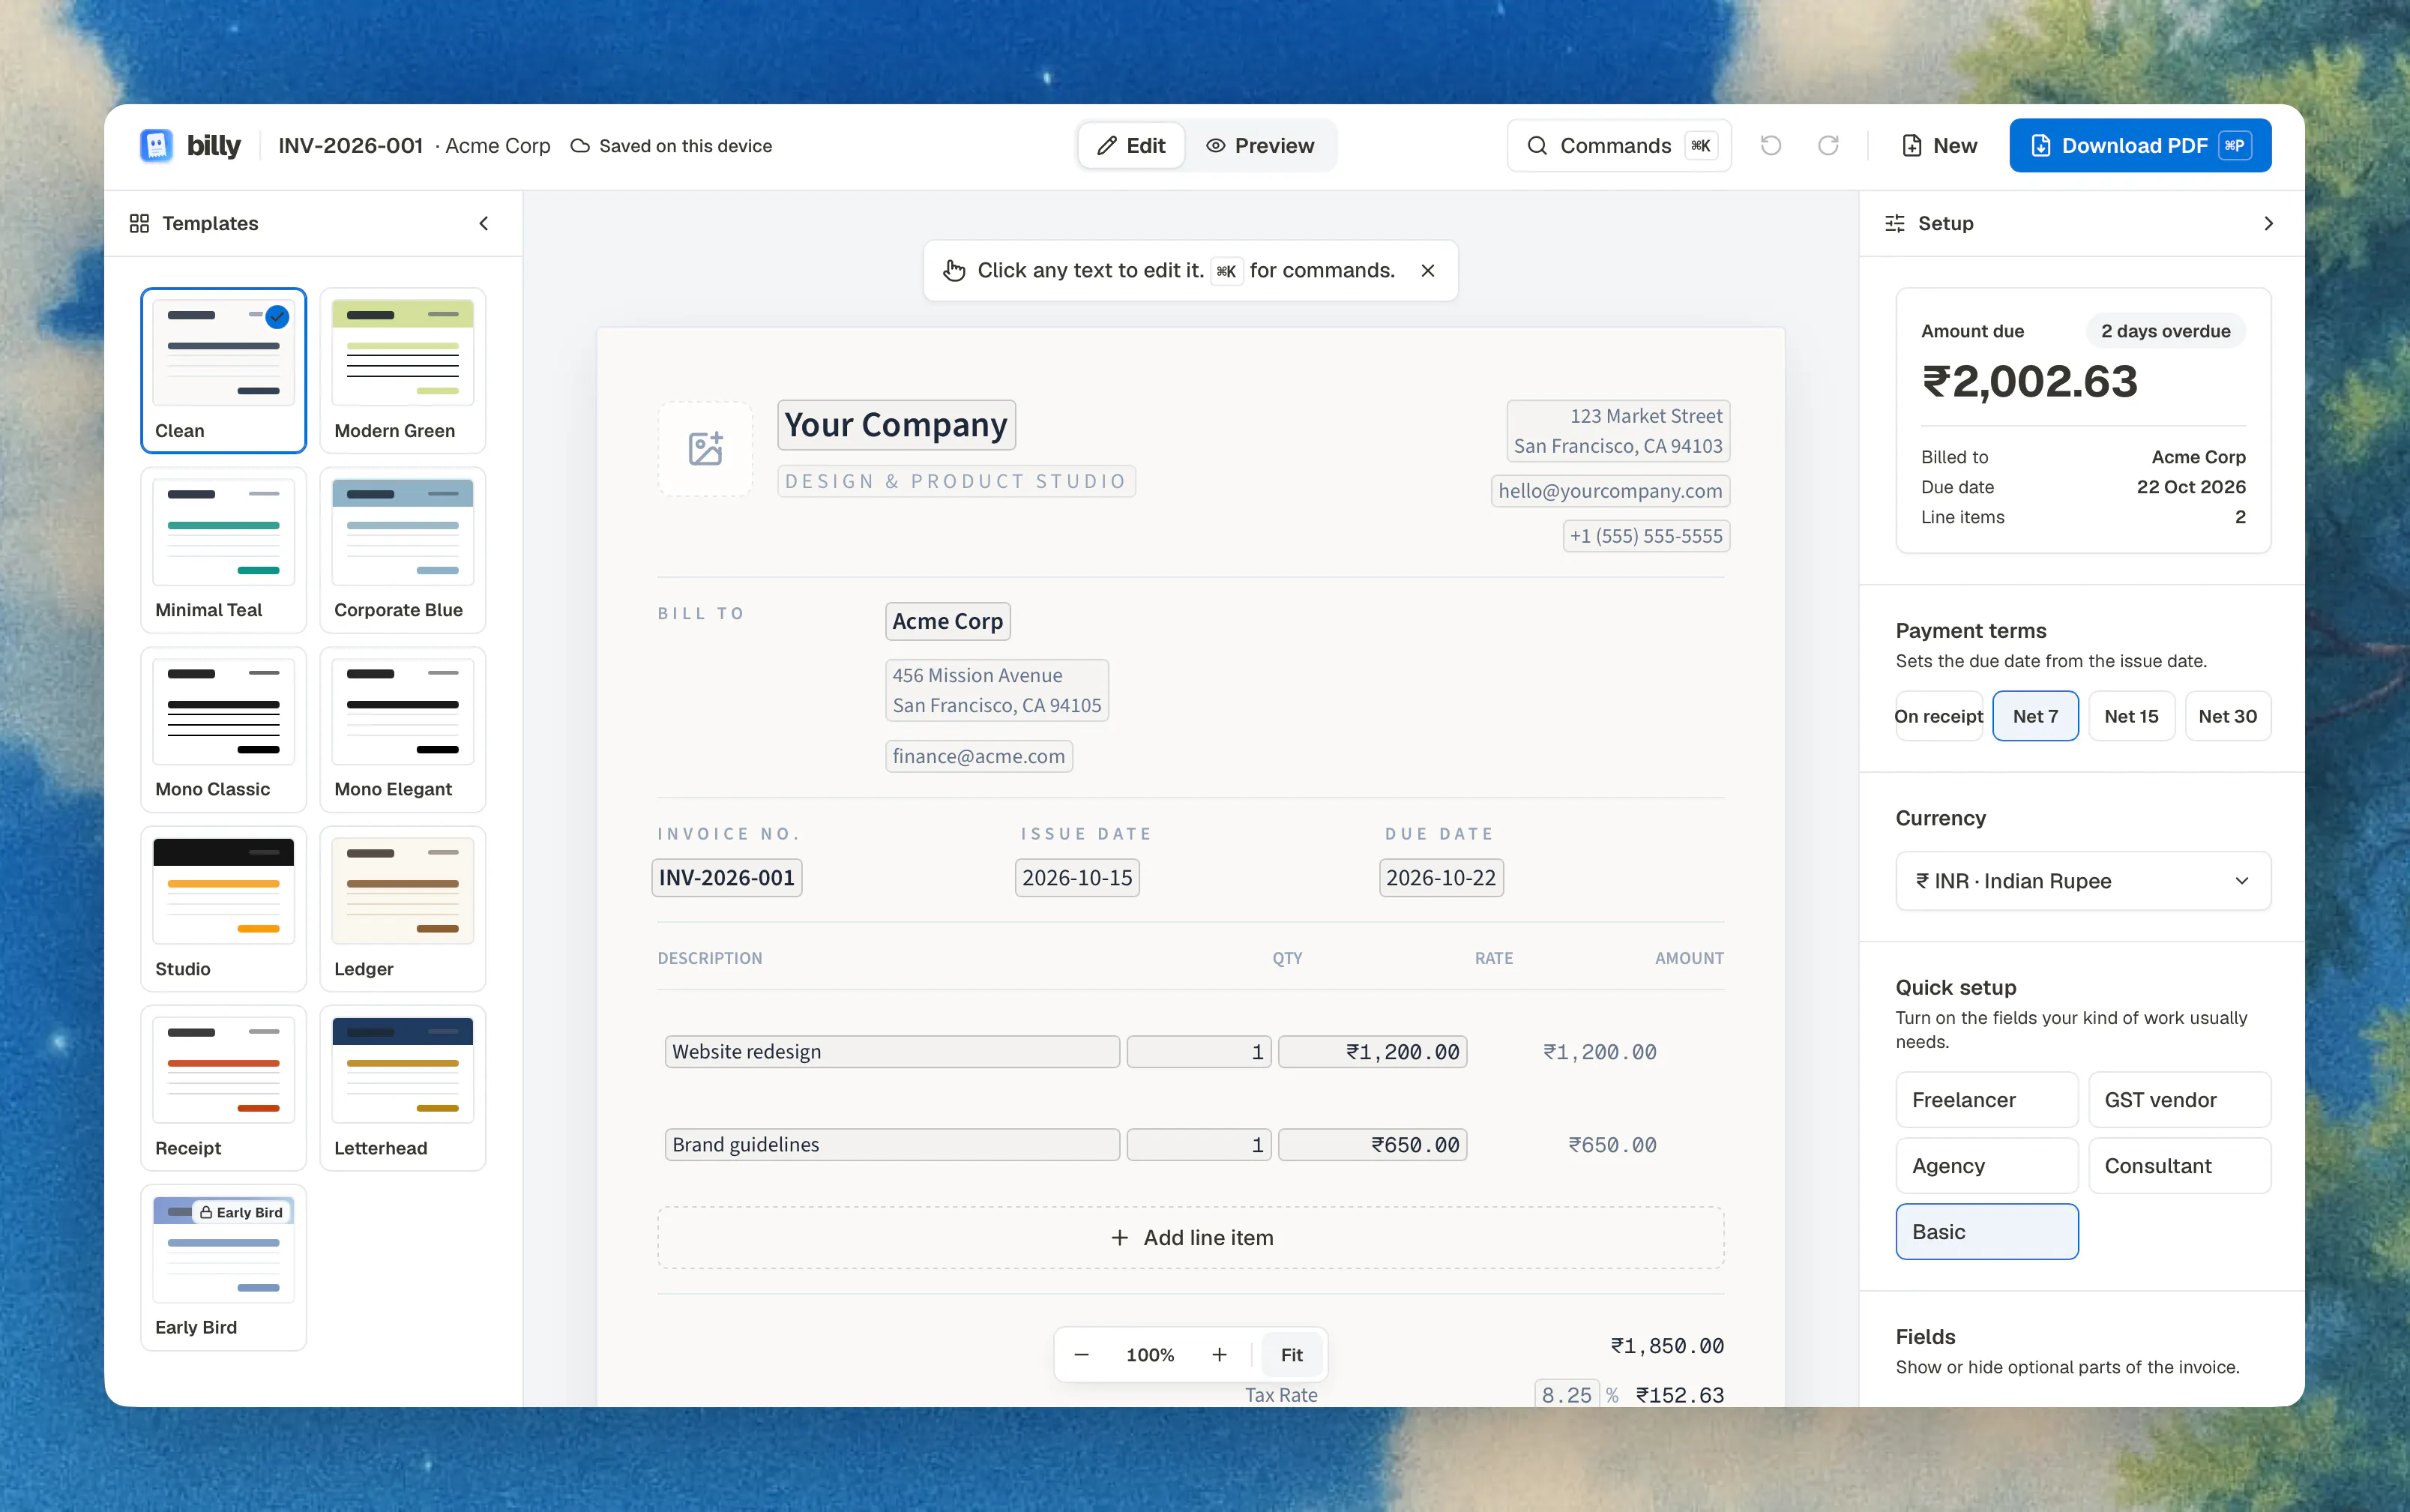Collapse the Setup panel chevron
Screen dimensions: 2410x1512
(2268, 223)
